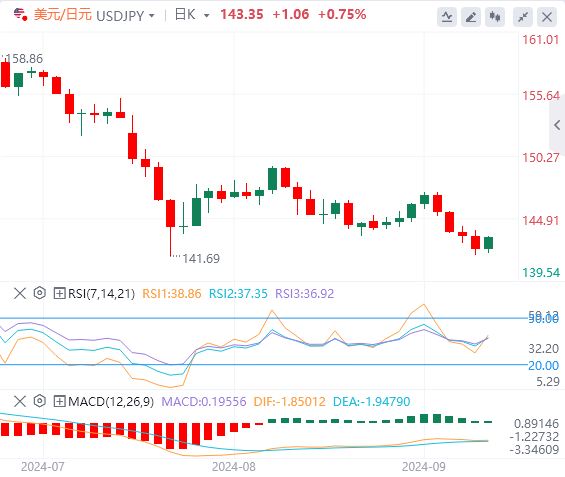The height and width of the screenshot is (477, 565).
Task: Click the 144.91 price axis label
Action: [541, 220]
